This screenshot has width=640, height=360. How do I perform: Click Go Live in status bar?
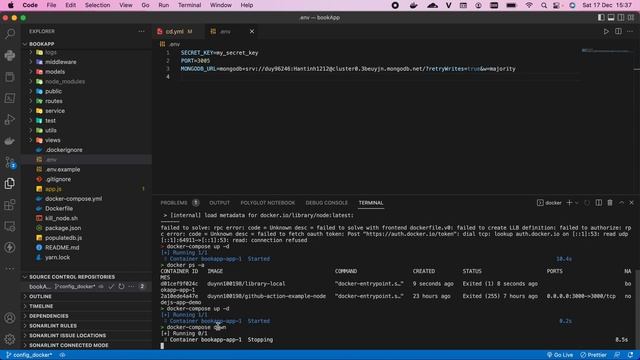coord(560,355)
